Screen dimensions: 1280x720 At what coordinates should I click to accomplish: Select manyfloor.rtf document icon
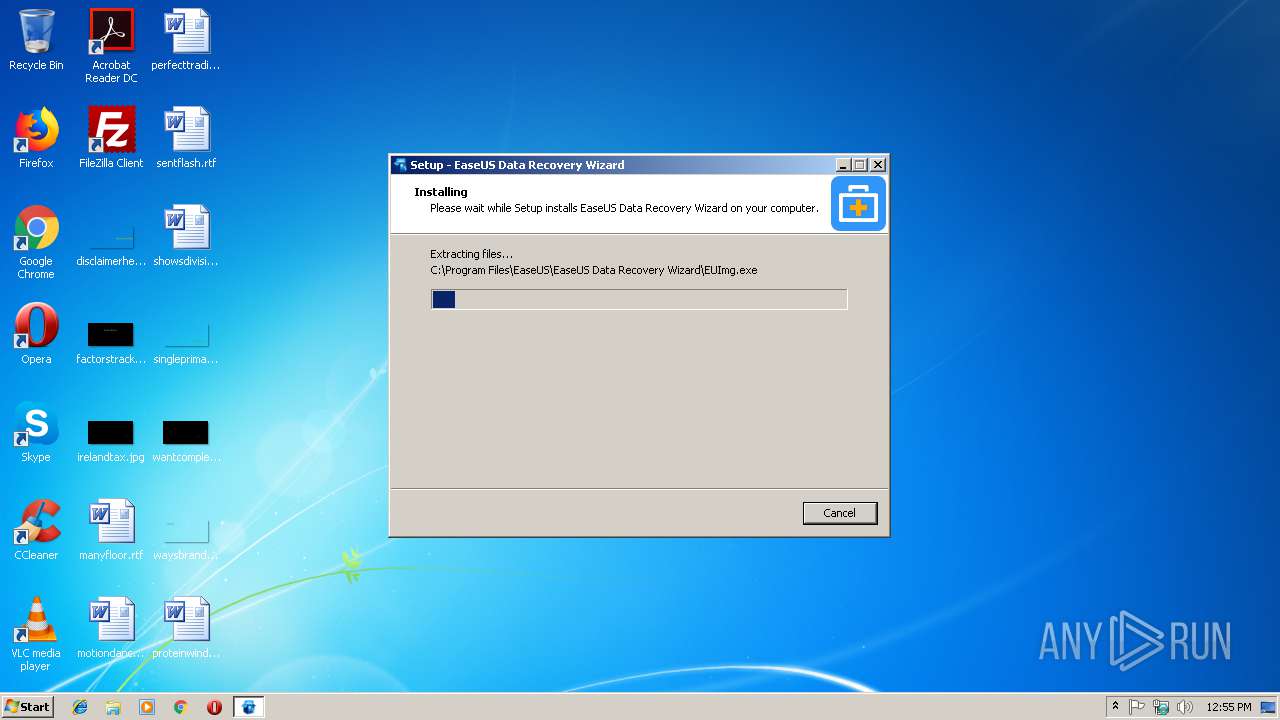[111, 531]
